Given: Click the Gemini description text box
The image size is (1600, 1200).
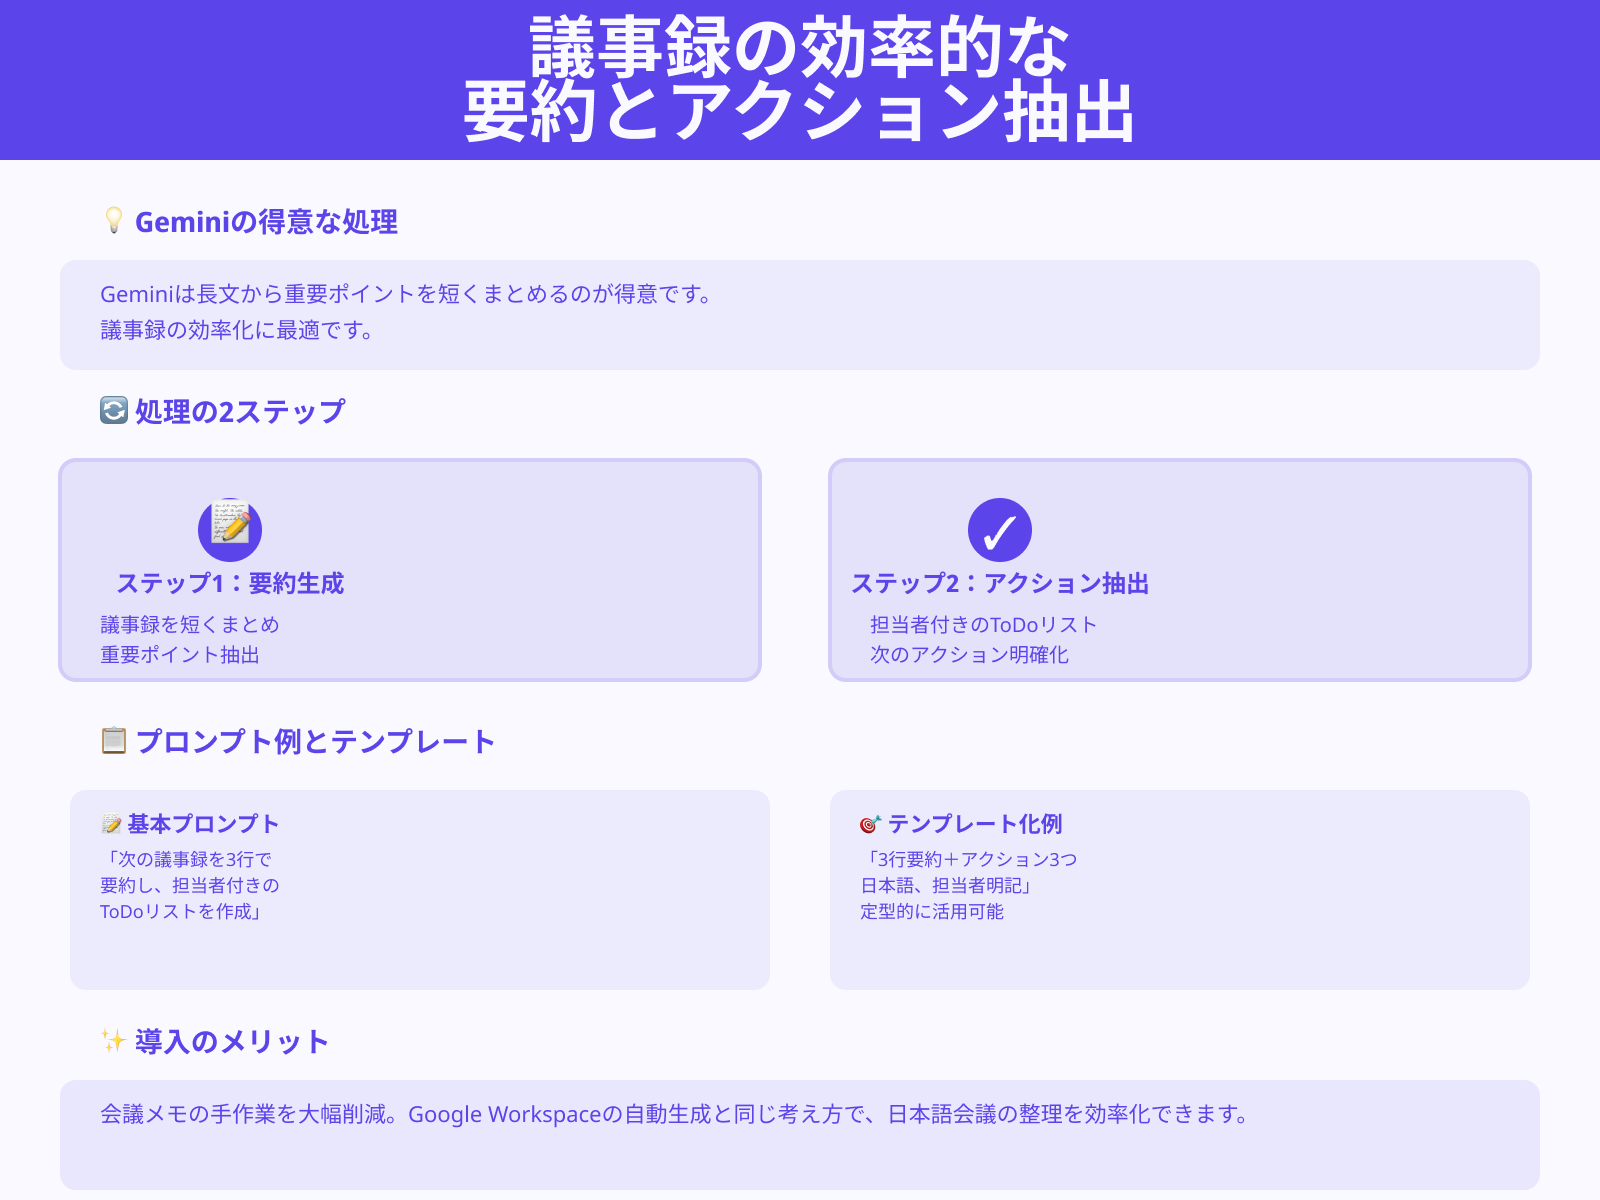Looking at the screenshot, I should pyautogui.click(x=800, y=313).
